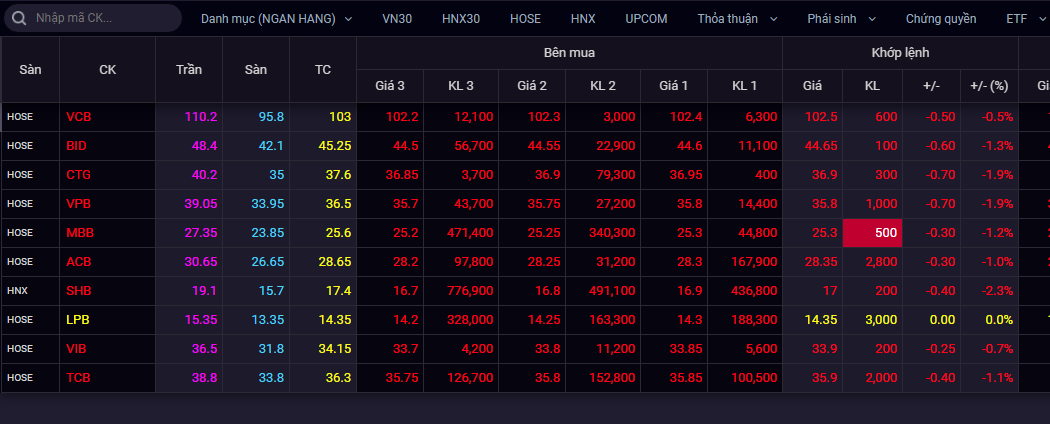Click BID floor price 42.1
The image size is (1050, 424).
[x=271, y=145]
